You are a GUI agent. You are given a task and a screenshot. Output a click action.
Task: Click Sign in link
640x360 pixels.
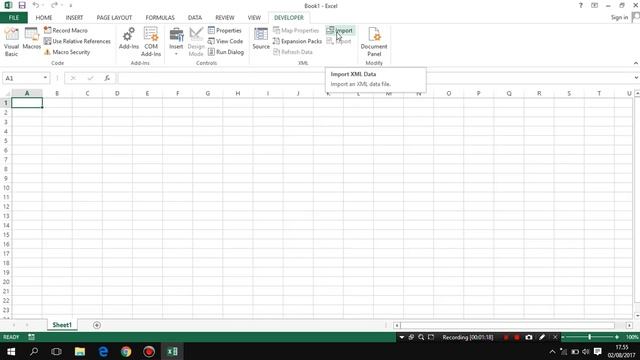pos(619,17)
